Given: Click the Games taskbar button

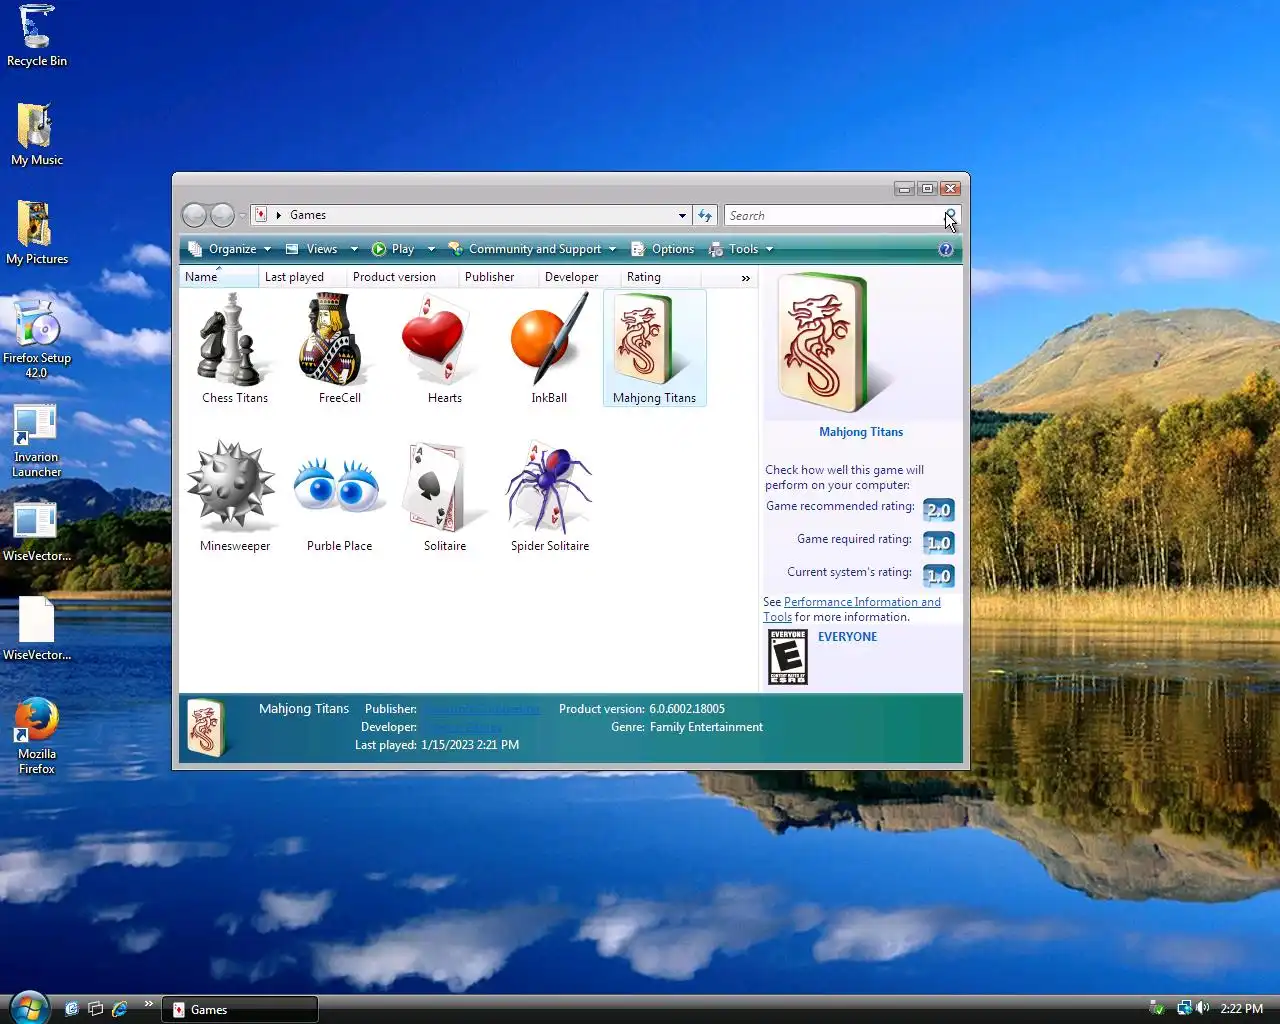Looking at the screenshot, I should pos(240,1009).
